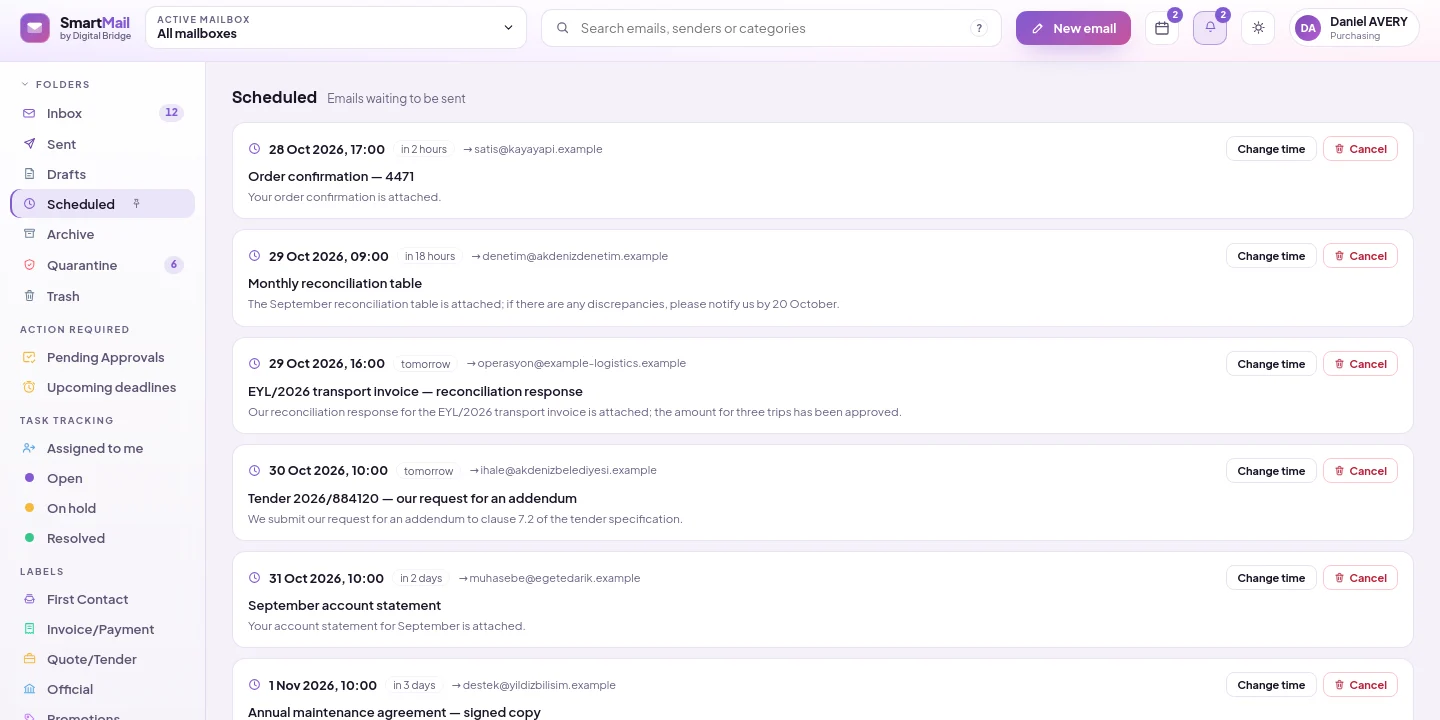Open the Archive folder
The image size is (1440, 720).
click(103, 234)
